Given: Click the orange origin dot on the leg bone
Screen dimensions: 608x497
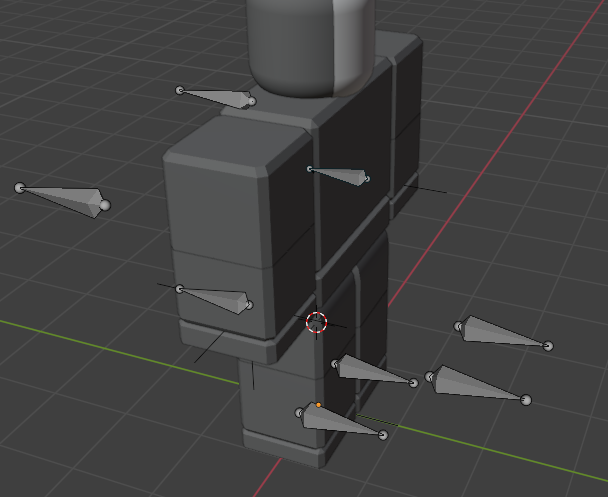Looking at the screenshot, I should tap(319, 405).
